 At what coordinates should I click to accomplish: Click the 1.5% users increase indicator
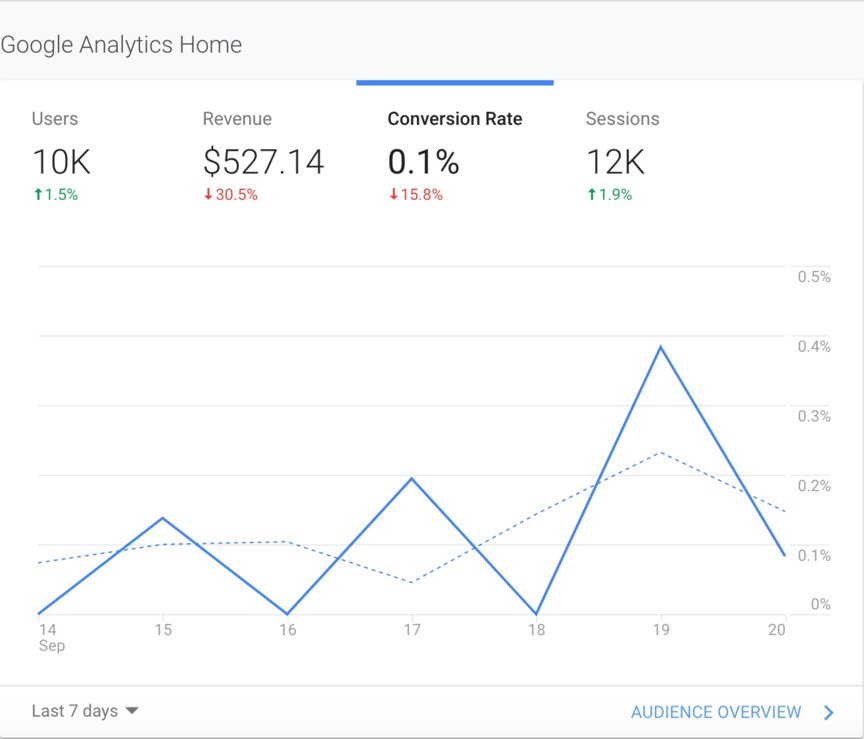pyautogui.click(x=56, y=195)
